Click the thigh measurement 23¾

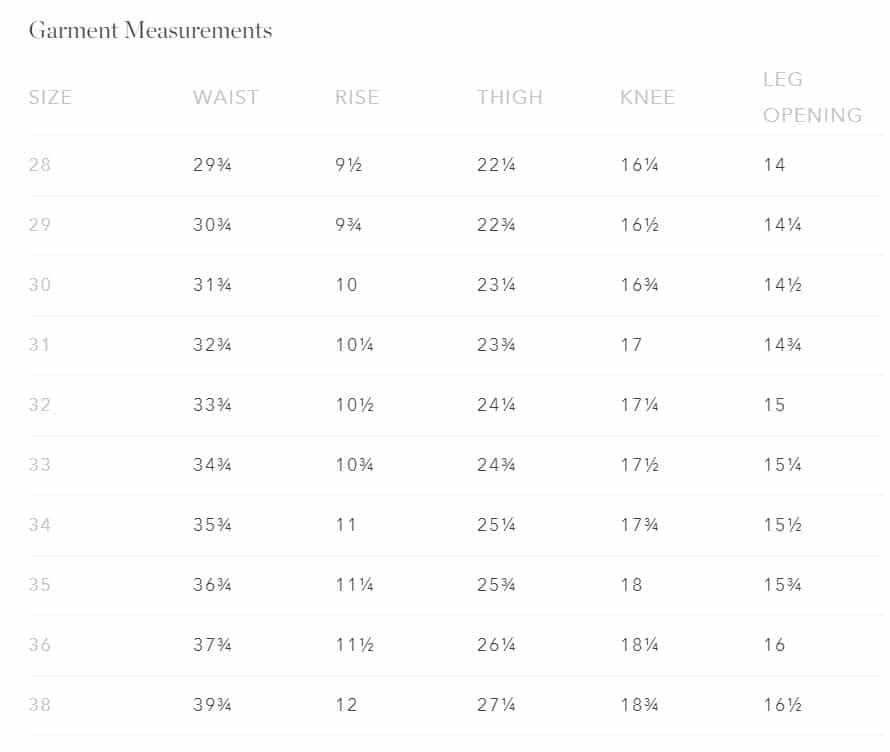click(496, 345)
